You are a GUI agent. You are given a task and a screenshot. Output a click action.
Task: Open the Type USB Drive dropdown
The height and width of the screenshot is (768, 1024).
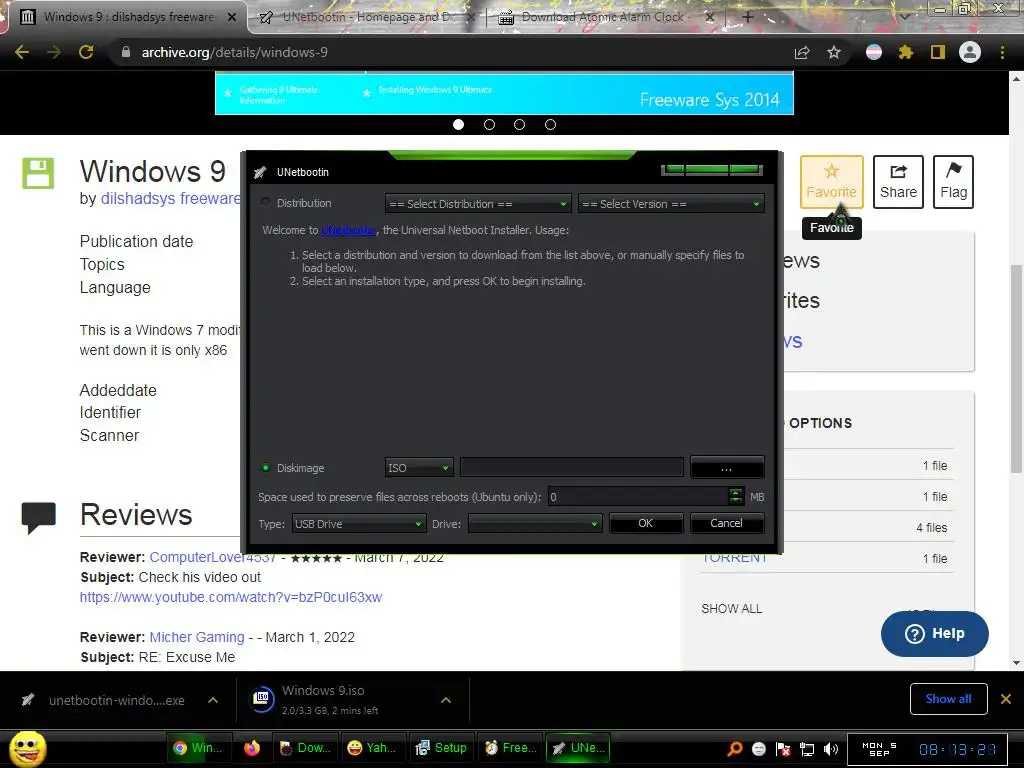[x=358, y=524]
